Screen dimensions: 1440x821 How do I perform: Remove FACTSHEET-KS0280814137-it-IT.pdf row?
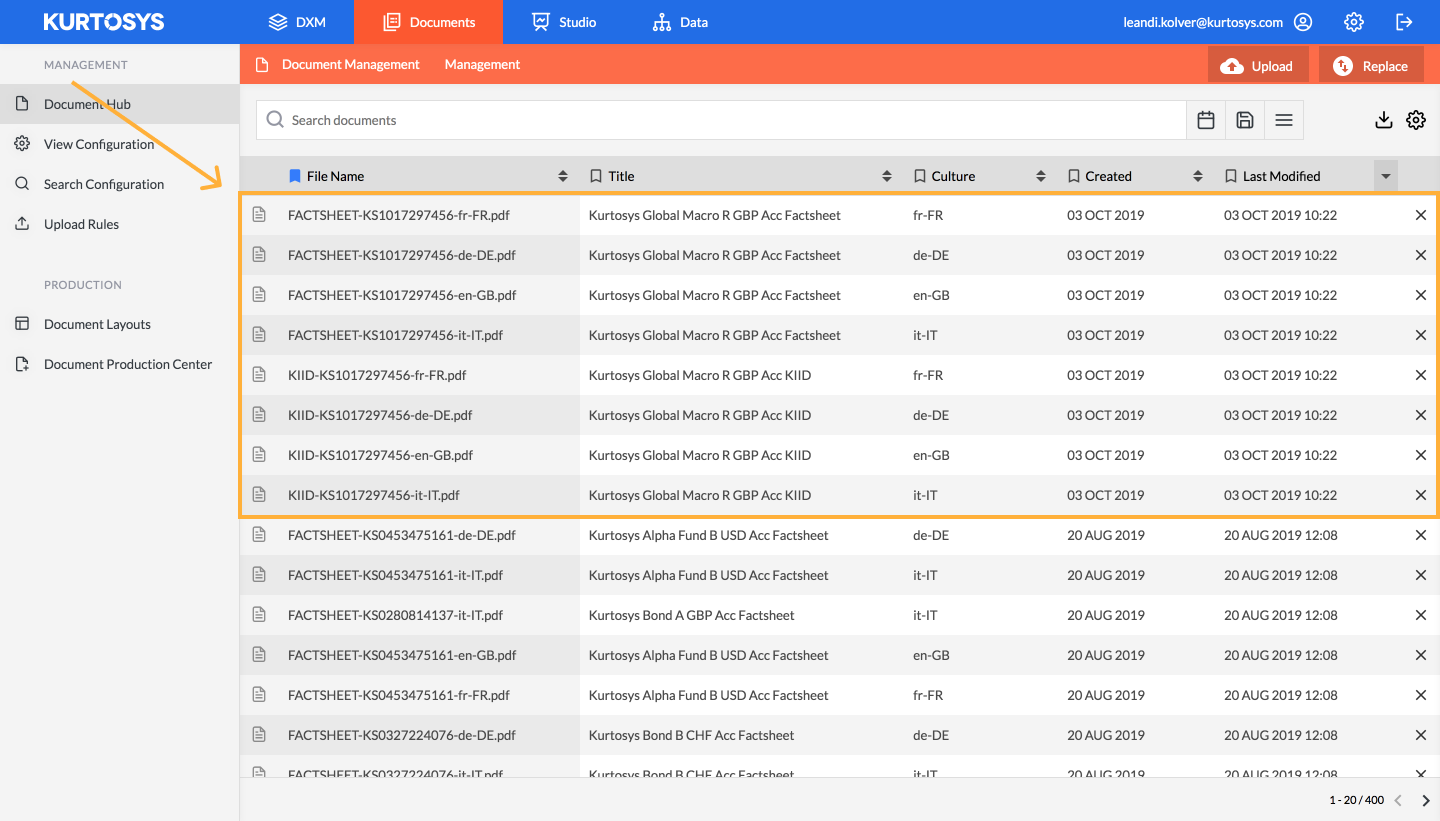pyautogui.click(x=1421, y=615)
